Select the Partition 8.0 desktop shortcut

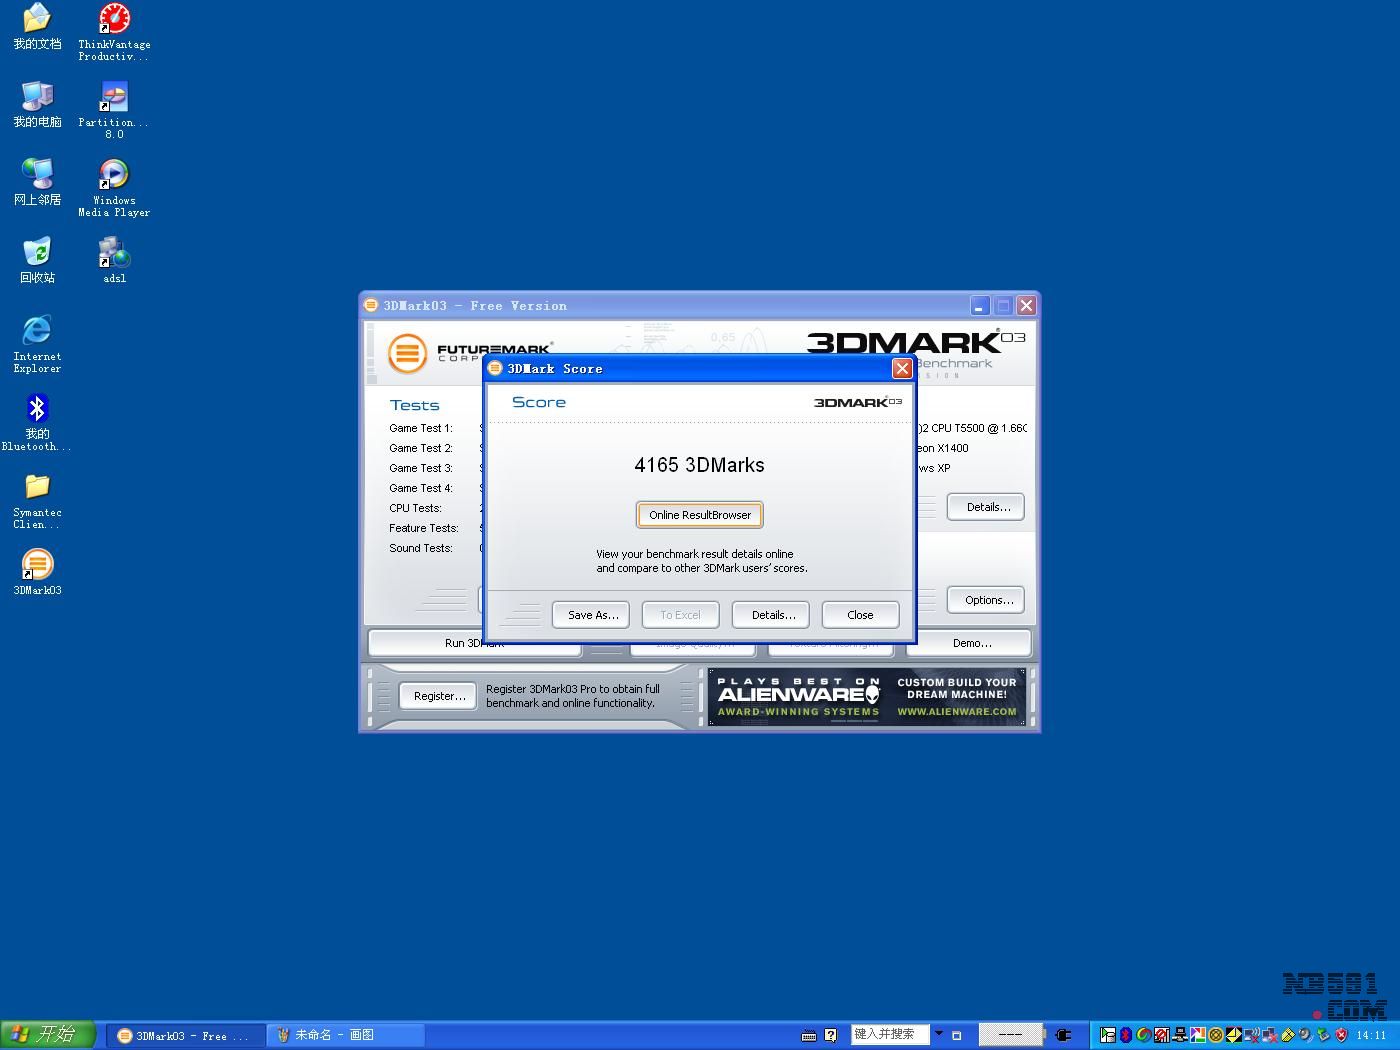point(114,110)
